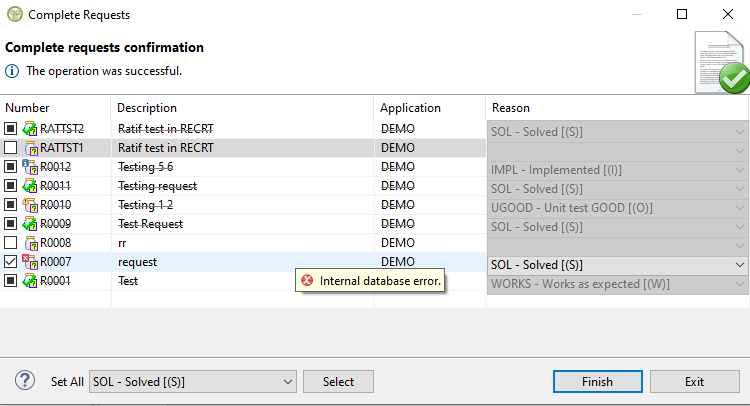Click the Exit button

[x=694, y=381]
